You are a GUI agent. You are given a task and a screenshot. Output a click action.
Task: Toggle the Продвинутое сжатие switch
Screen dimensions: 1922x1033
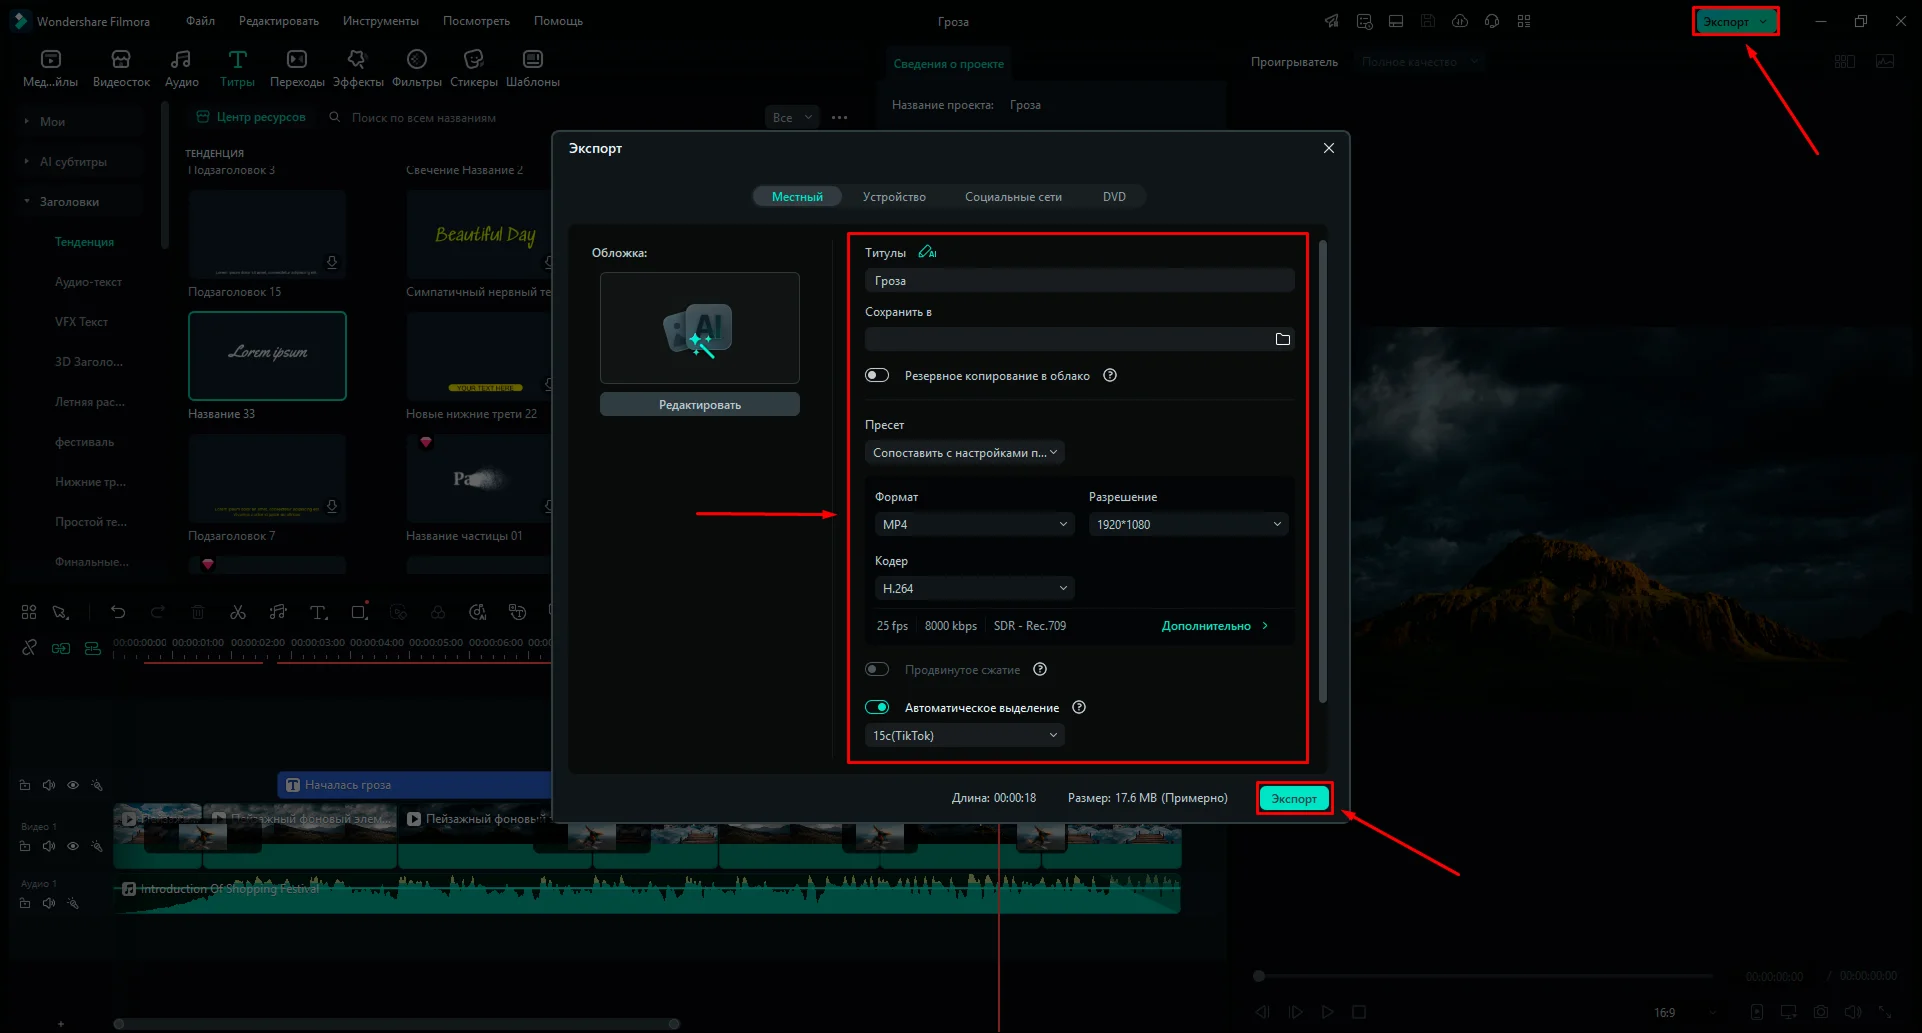tap(877, 670)
